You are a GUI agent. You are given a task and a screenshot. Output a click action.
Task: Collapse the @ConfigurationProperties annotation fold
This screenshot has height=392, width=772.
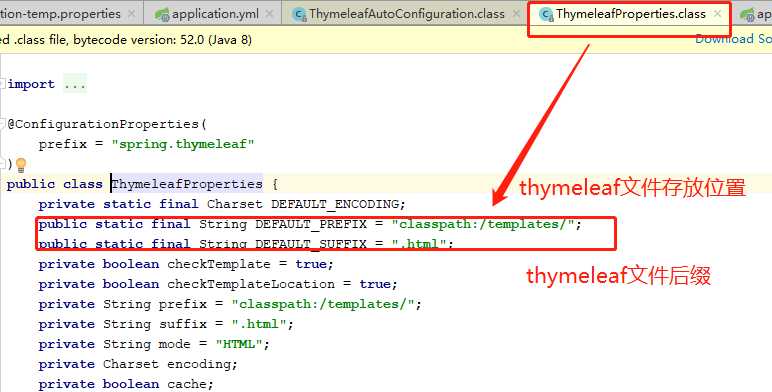pos(2,124)
